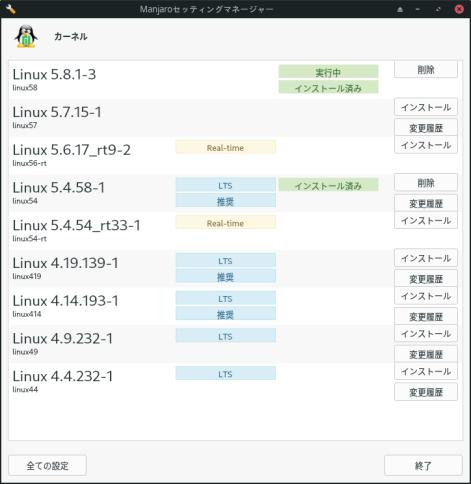Click LTS badge on Linux 4.14.193-1
471x484 pixels.
pyautogui.click(x=226, y=298)
